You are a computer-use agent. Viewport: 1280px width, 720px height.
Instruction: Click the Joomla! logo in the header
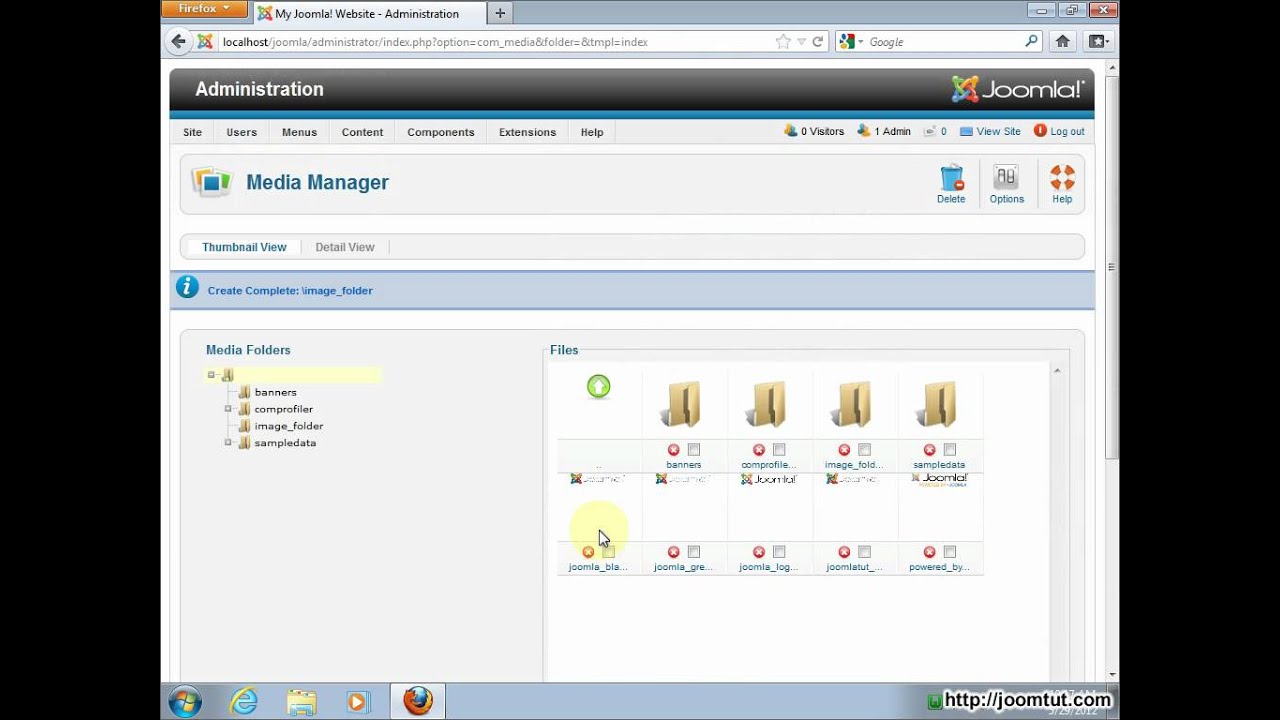point(1017,89)
